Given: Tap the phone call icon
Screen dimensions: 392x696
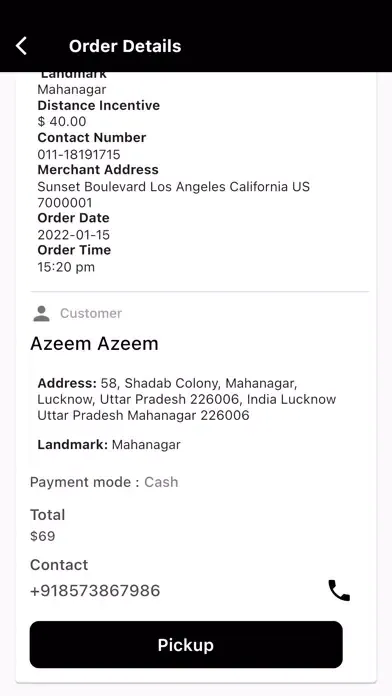Looking at the screenshot, I should coord(339,590).
